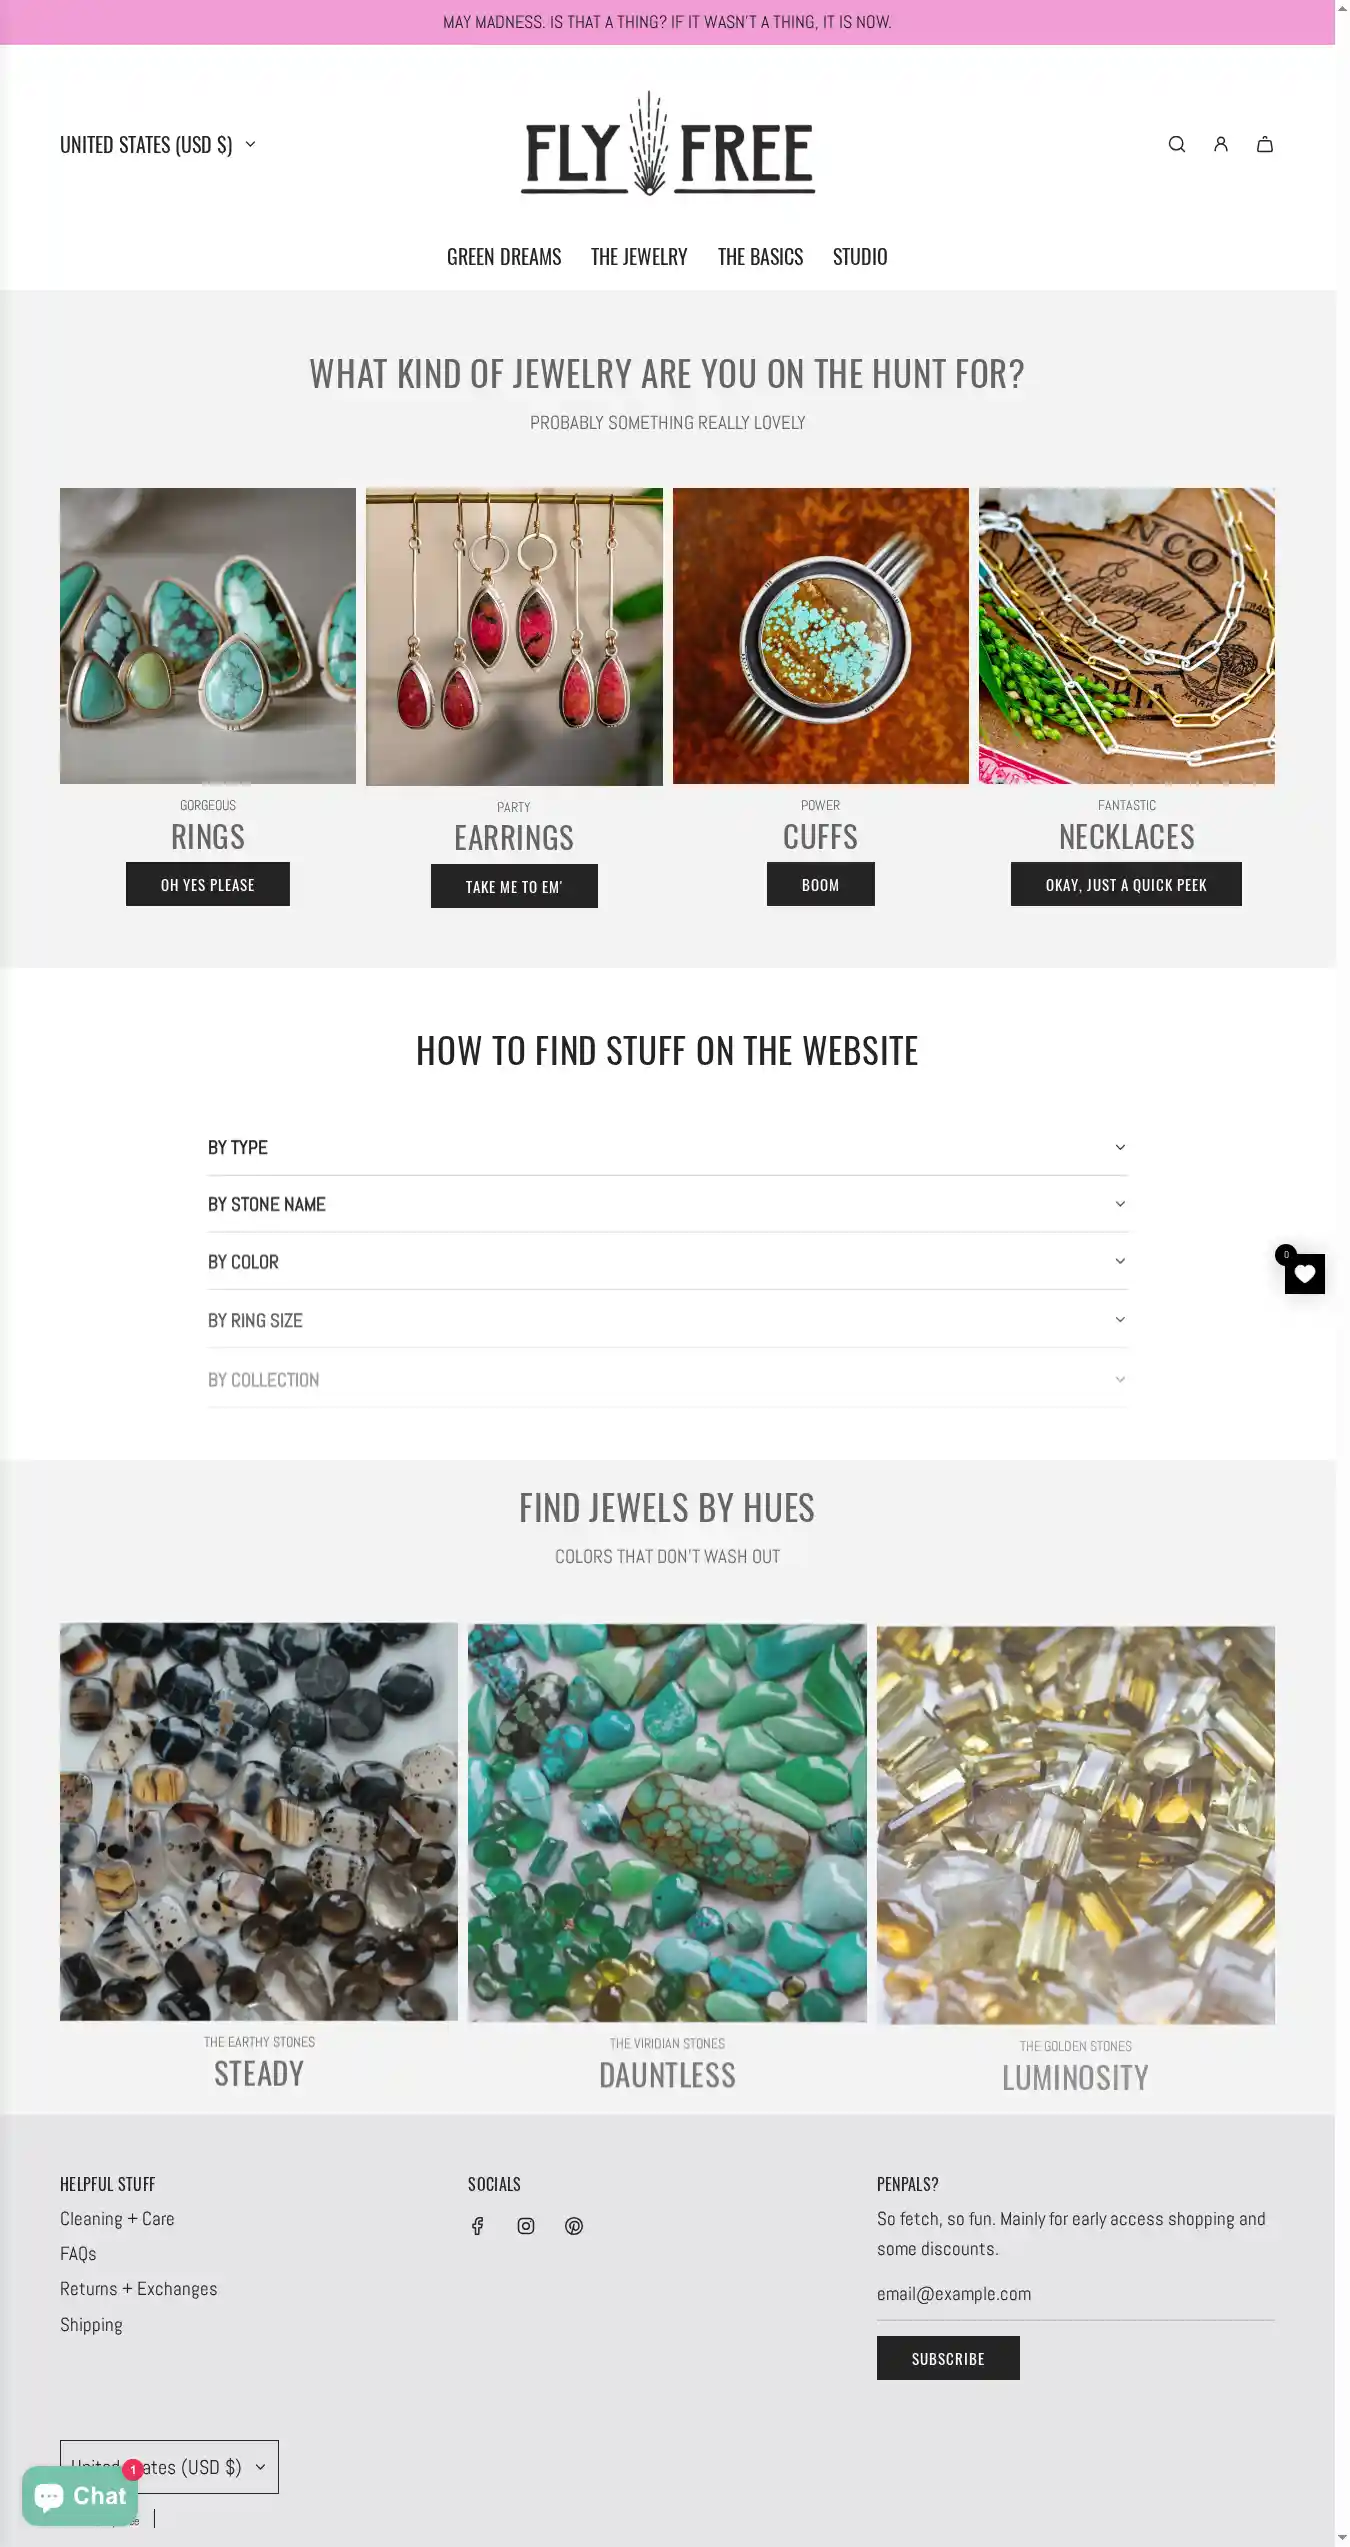Open the wishlist heart widget
1350x2547 pixels.
click(x=1304, y=1273)
